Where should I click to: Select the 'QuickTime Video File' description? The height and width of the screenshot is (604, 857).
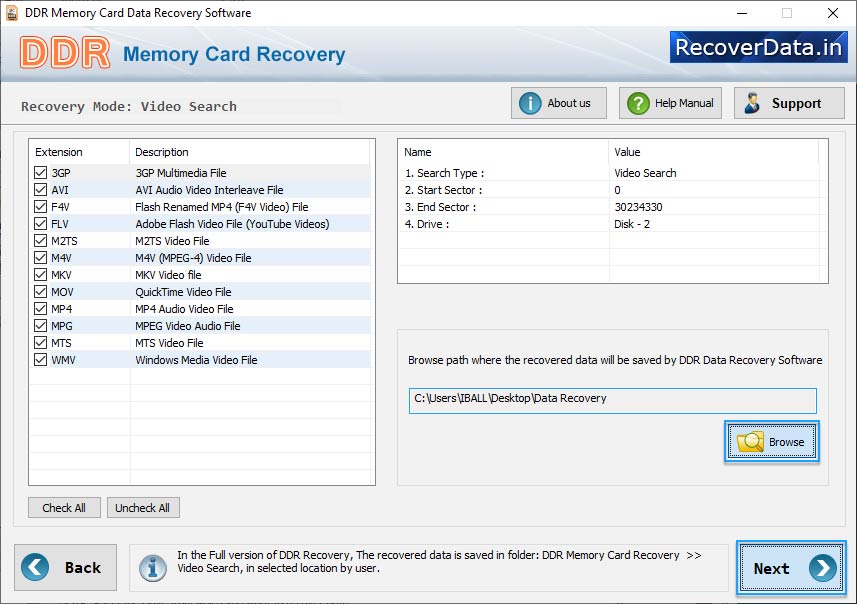pos(184,291)
